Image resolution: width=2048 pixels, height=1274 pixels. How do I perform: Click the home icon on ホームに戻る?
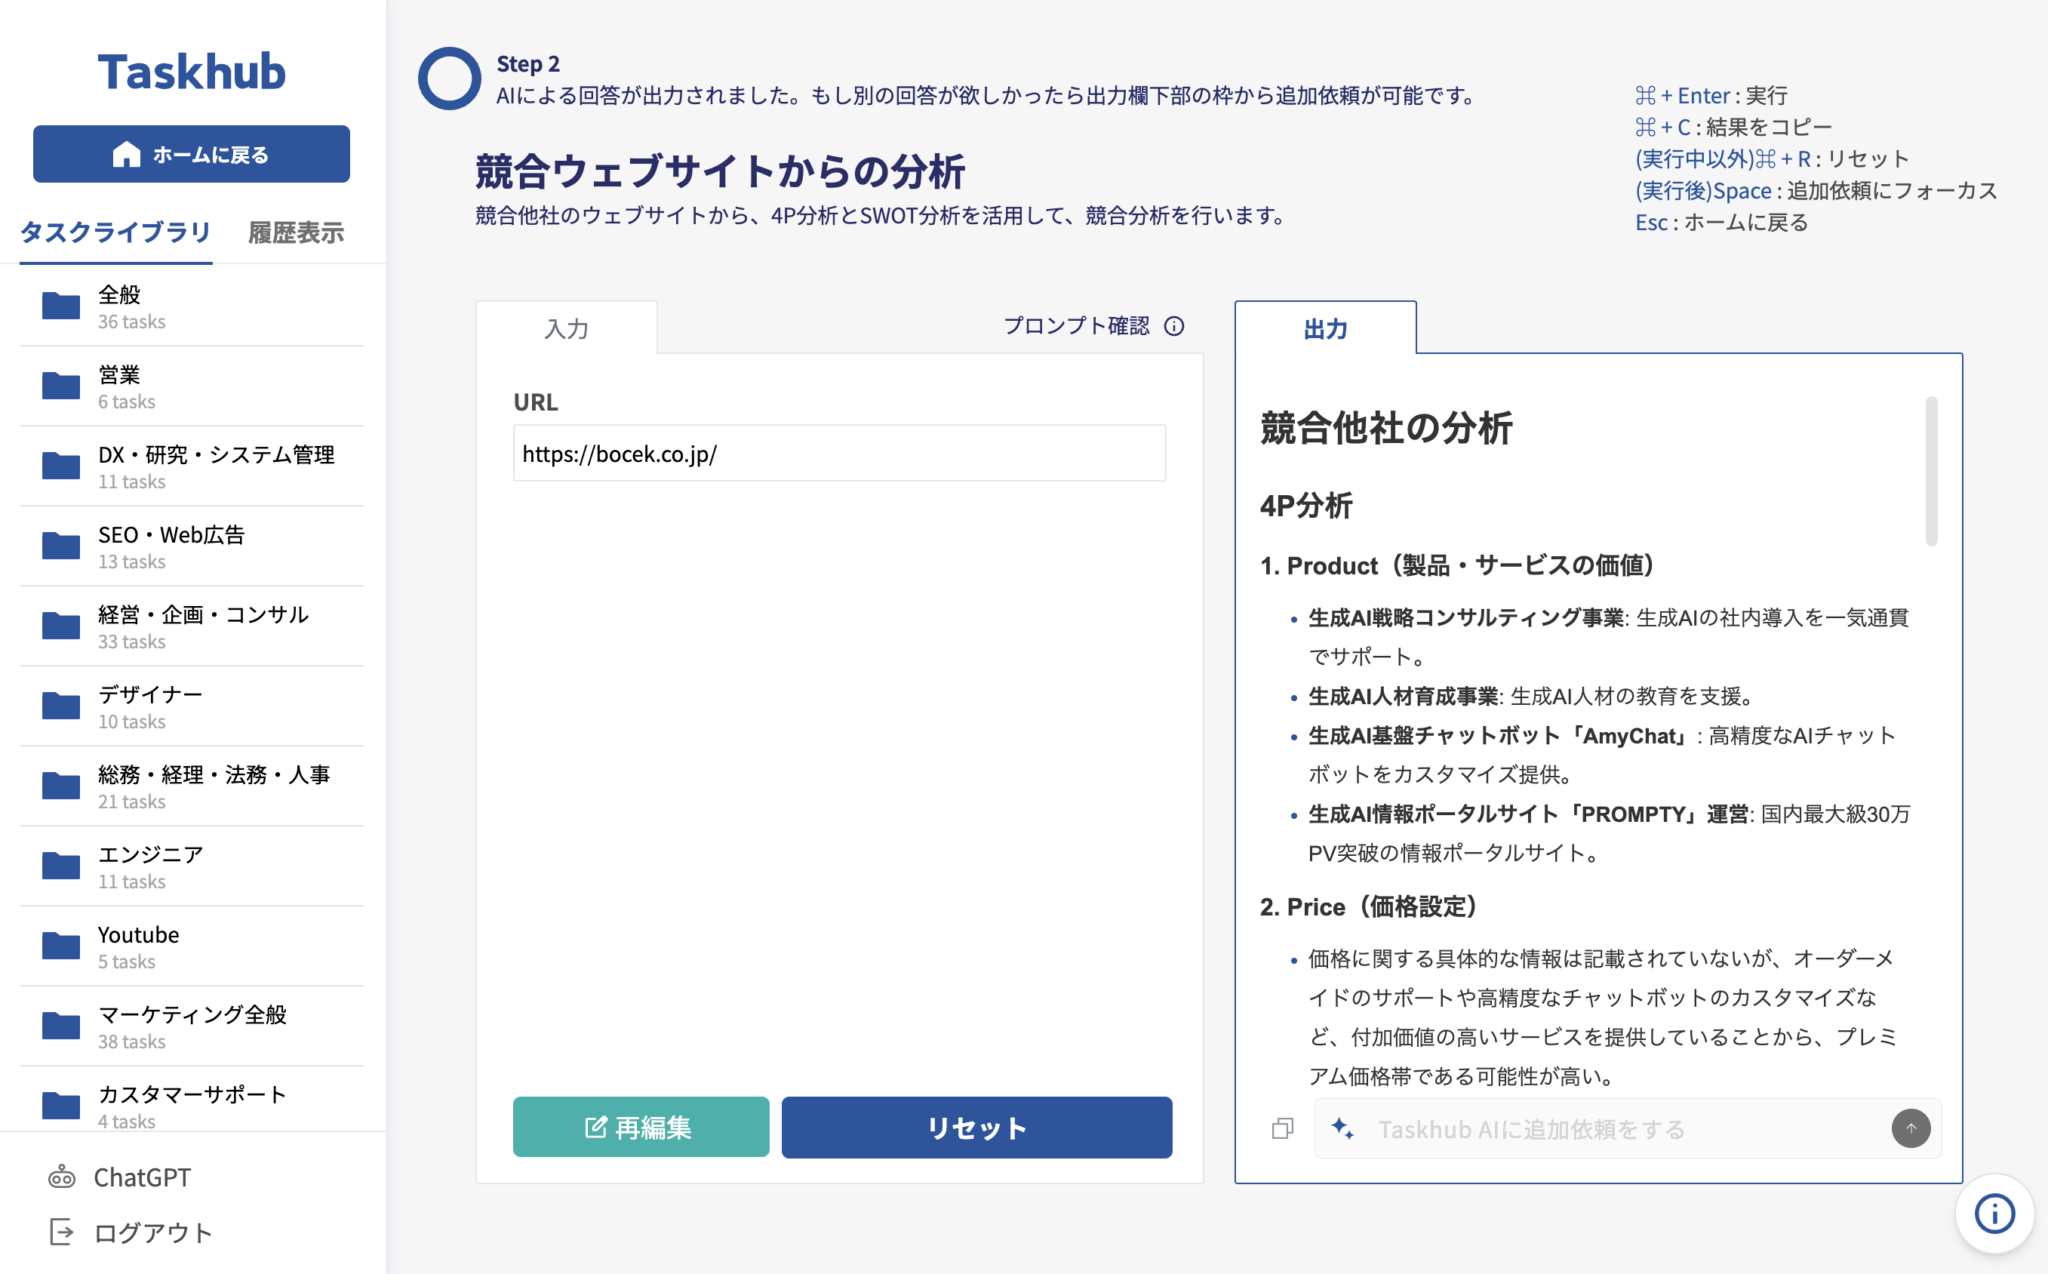click(127, 153)
